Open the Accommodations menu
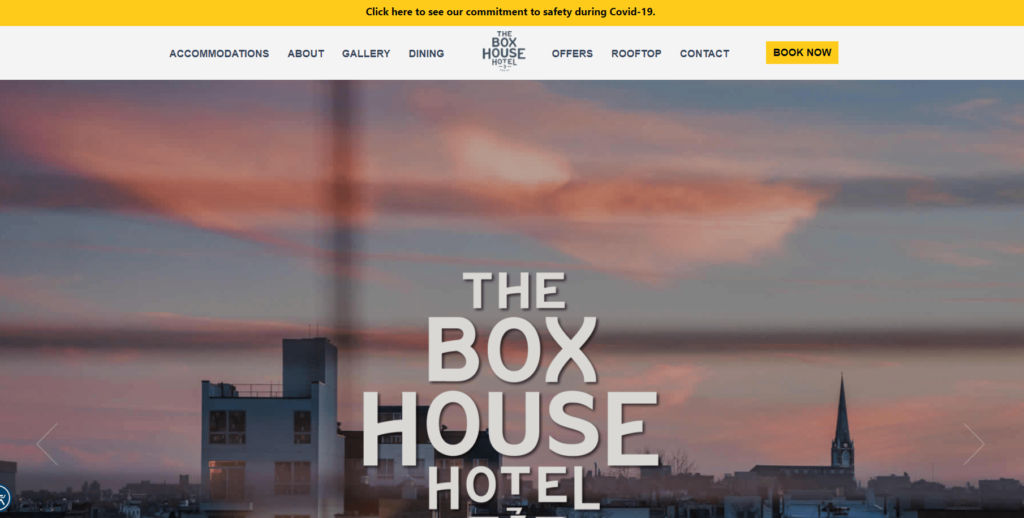The height and width of the screenshot is (518, 1024). (x=219, y=54)
